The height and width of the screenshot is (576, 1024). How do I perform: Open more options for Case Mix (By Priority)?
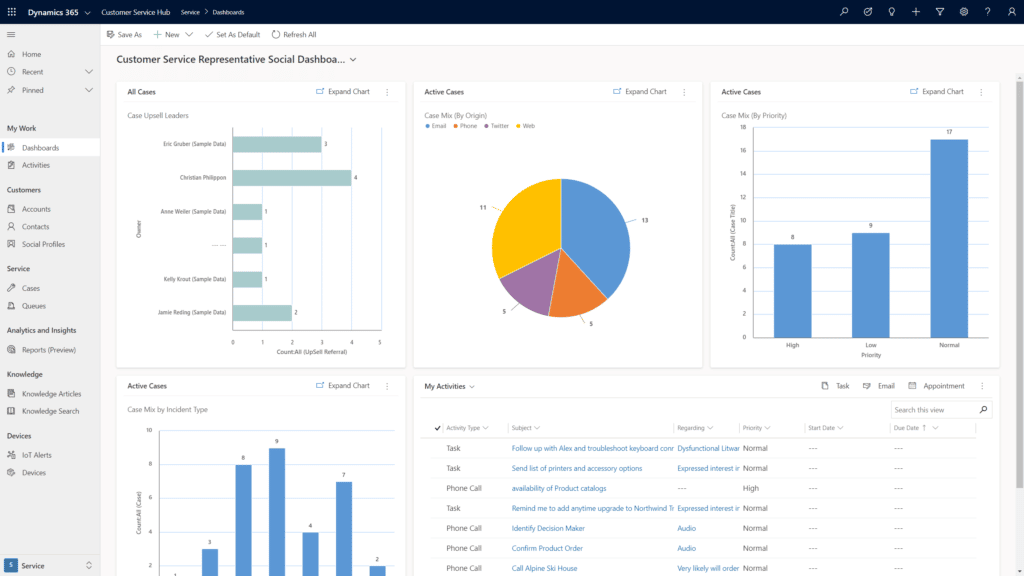tap(982, 92)
